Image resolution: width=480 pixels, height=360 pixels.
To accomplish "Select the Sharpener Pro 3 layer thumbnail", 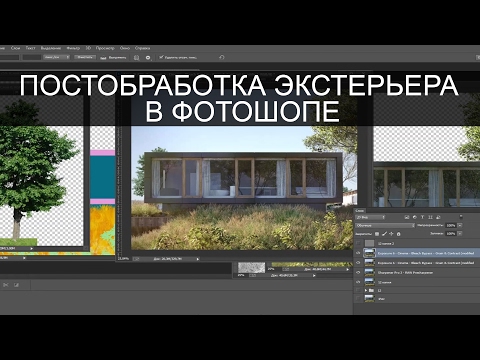I will (x=370, y=272).
